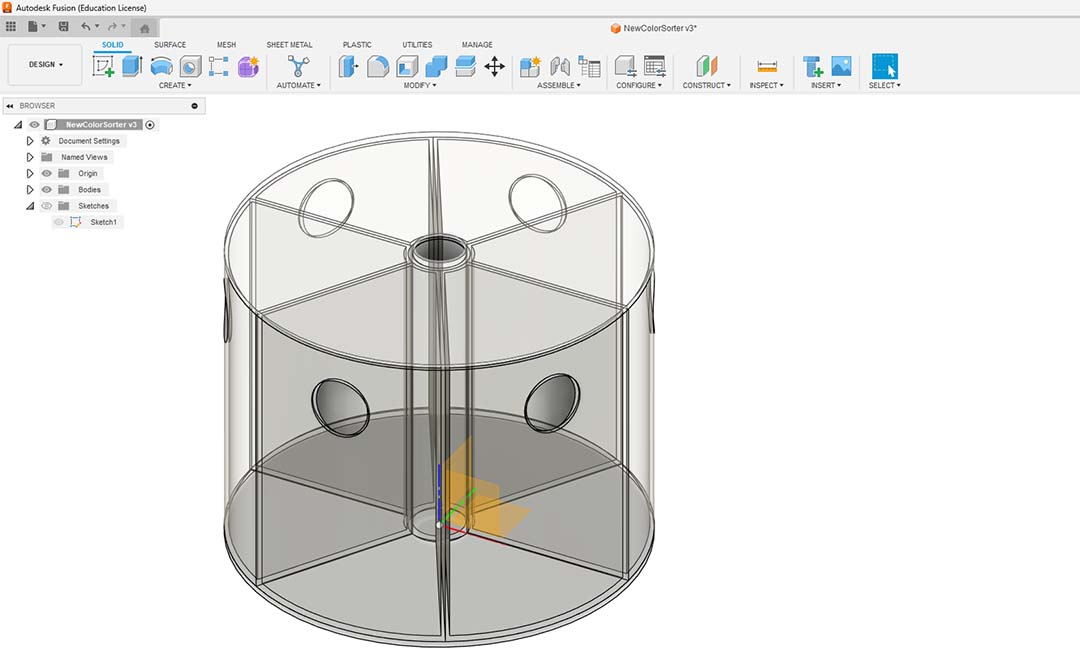Switch to the UTILITIES tab

tap(417, 45)
